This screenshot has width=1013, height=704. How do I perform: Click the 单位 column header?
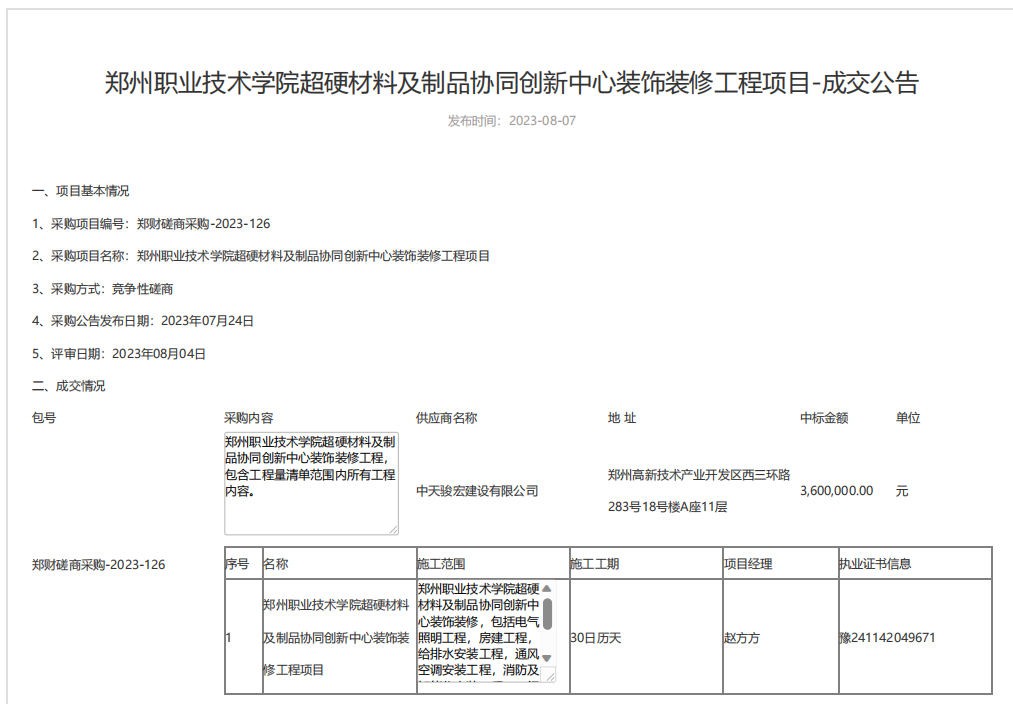[x=908, y=418]
